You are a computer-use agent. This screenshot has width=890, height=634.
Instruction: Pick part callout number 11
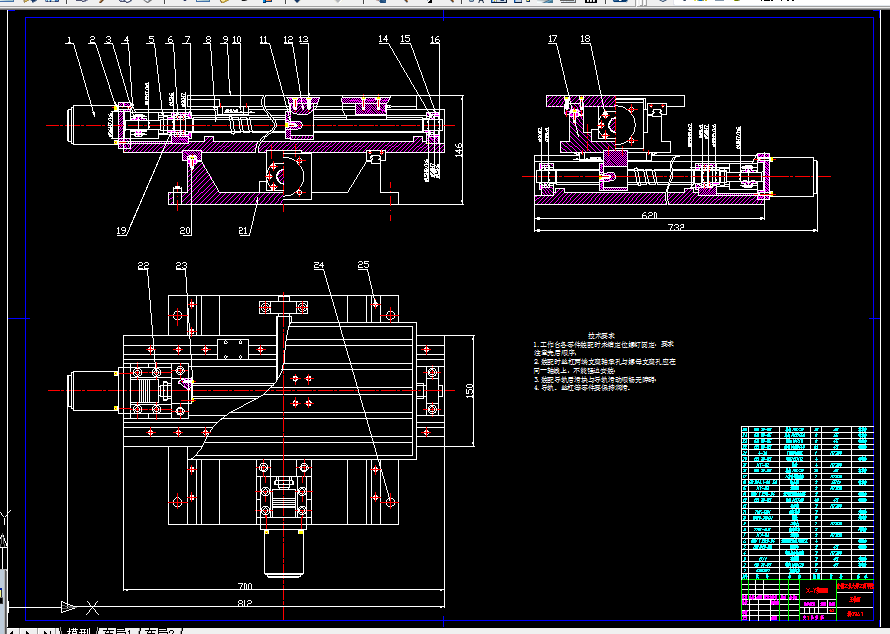coord(263,40)
